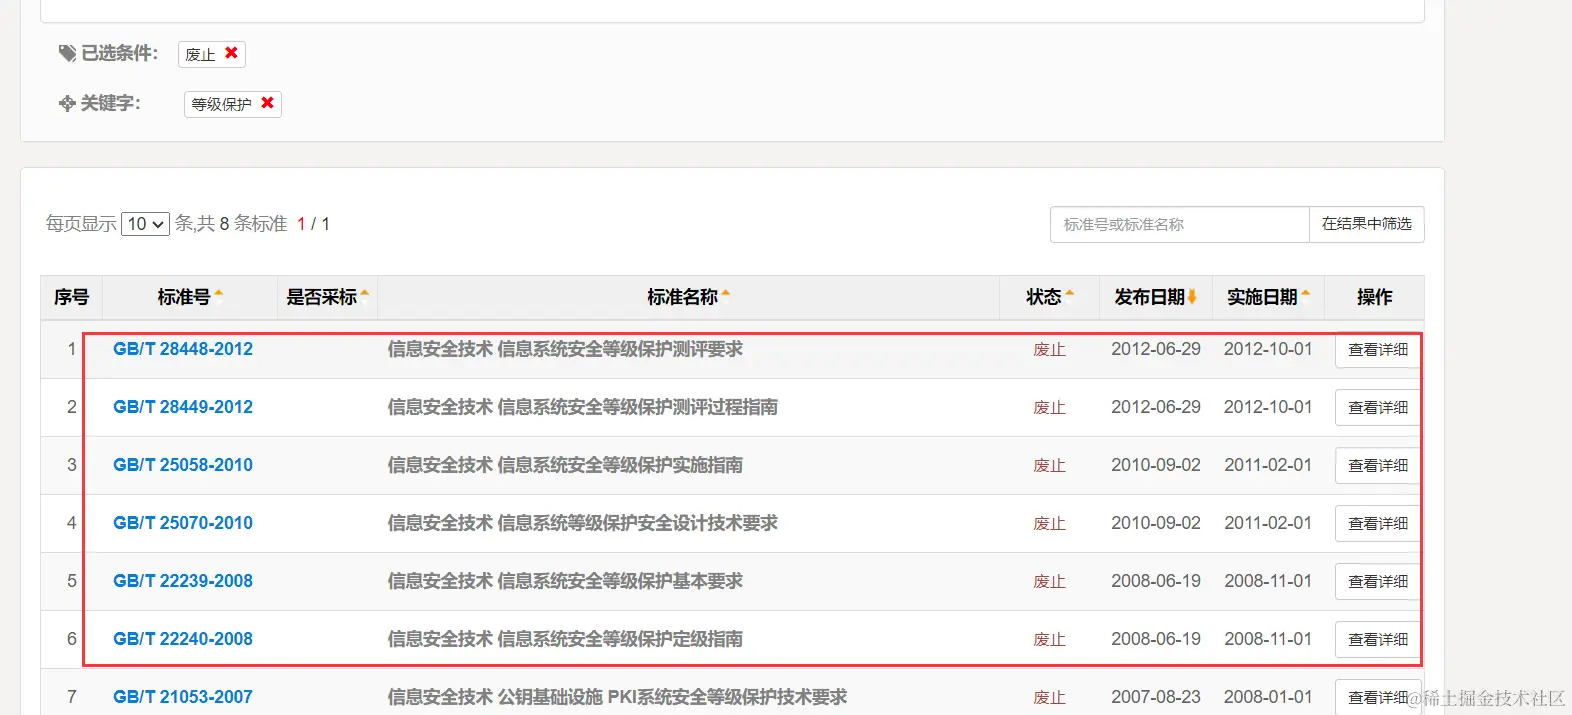Viewport: 1572px width, 715px height.
Task: Open standard GB/T 22240-2008 link
Action: click(x=183, y=639)
